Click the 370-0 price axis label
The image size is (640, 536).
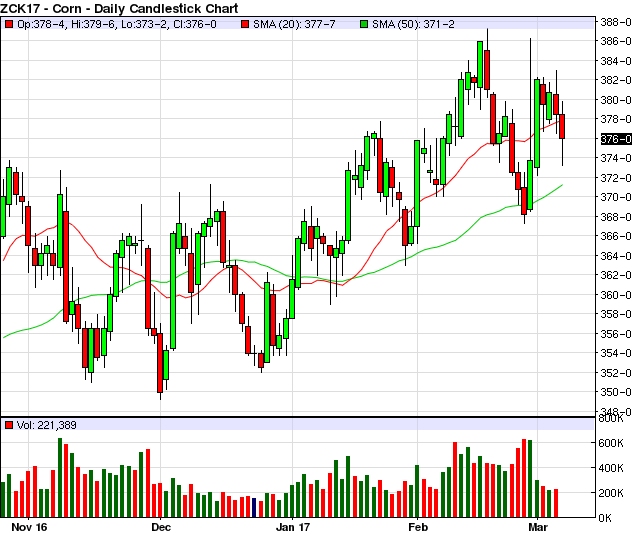coord(616,197)
